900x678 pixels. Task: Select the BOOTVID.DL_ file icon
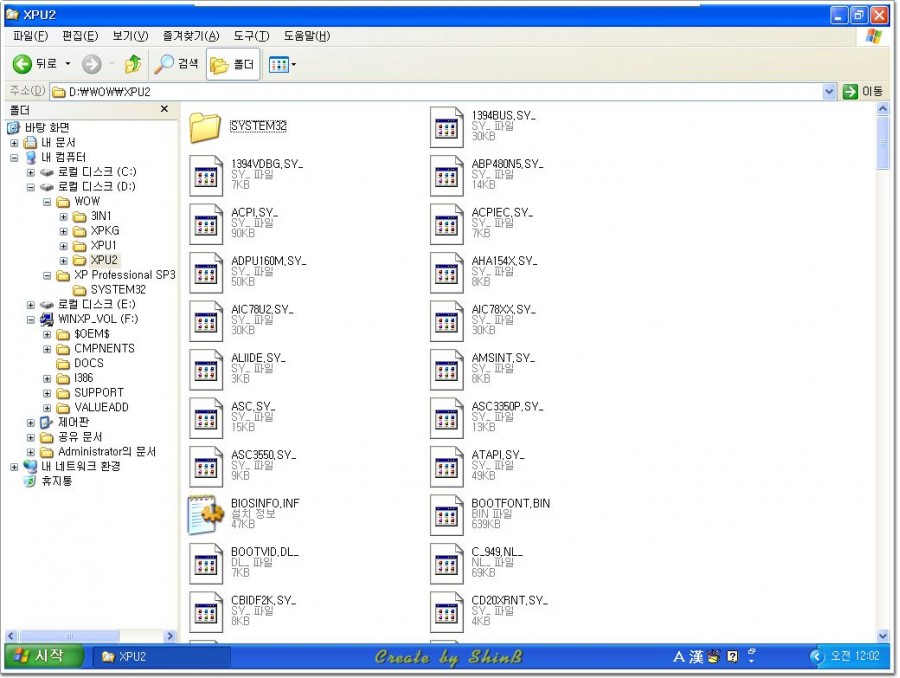(206, 564)
